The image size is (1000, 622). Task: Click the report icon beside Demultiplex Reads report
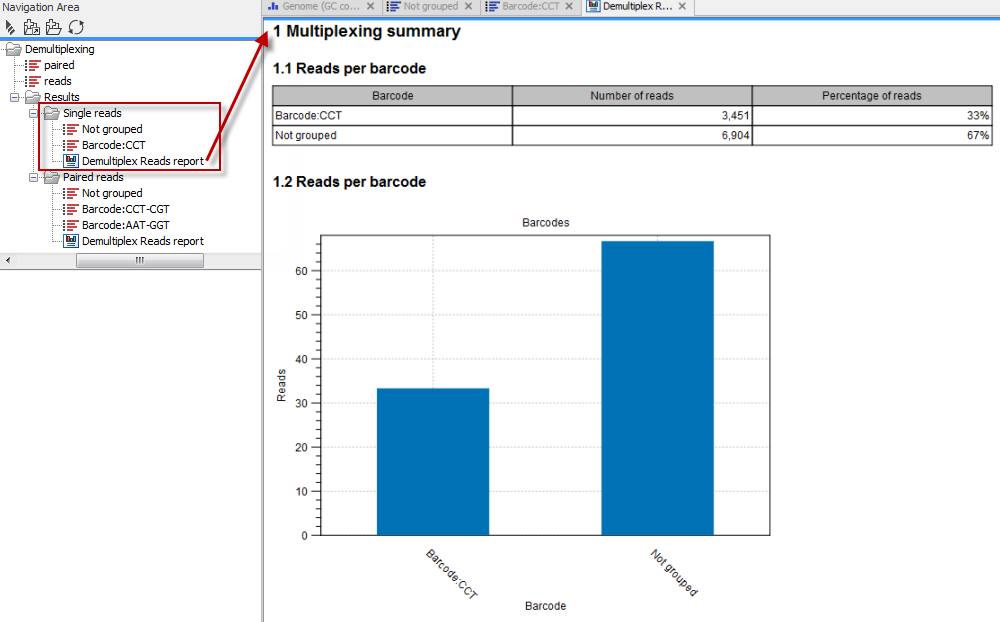[70, 160]
